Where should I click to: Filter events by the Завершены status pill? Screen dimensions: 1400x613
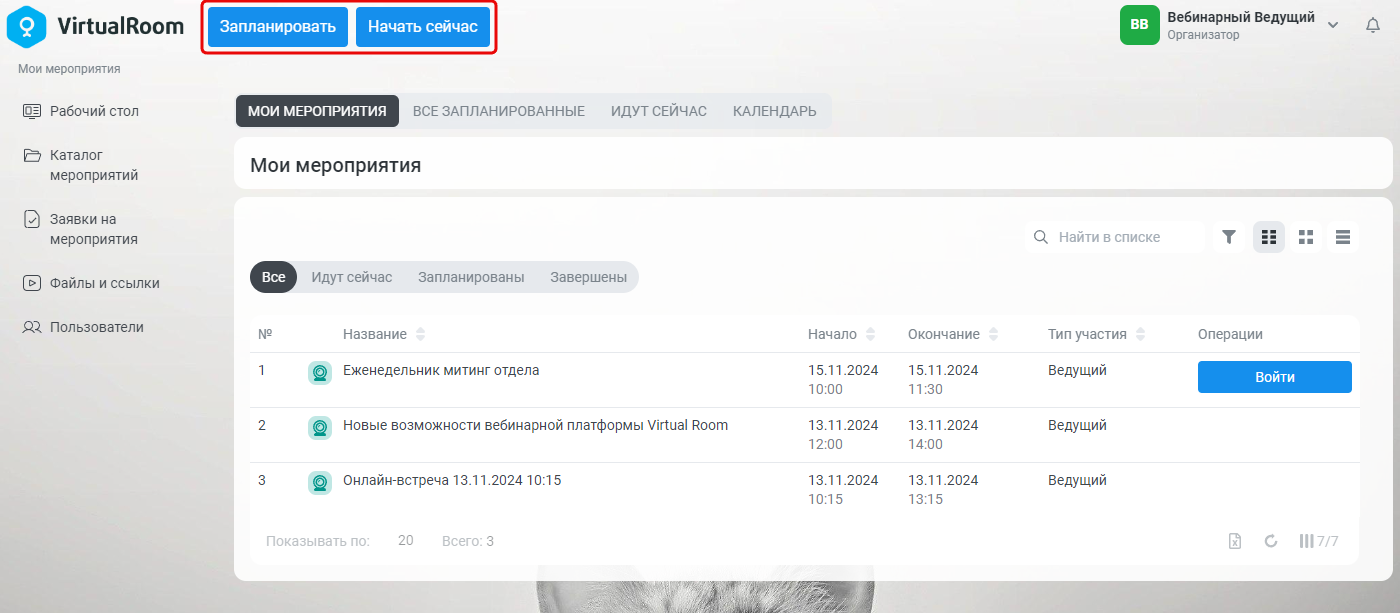tap(589, 277)
